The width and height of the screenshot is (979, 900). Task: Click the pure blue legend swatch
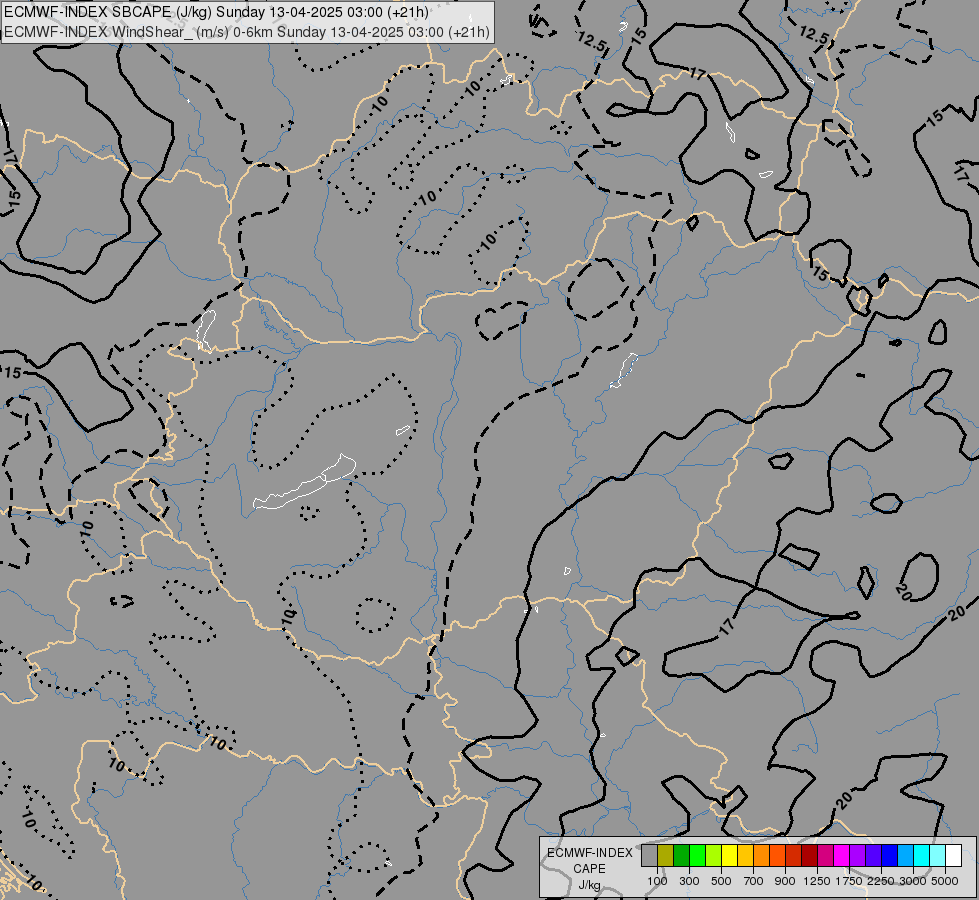tap(889, 855)
